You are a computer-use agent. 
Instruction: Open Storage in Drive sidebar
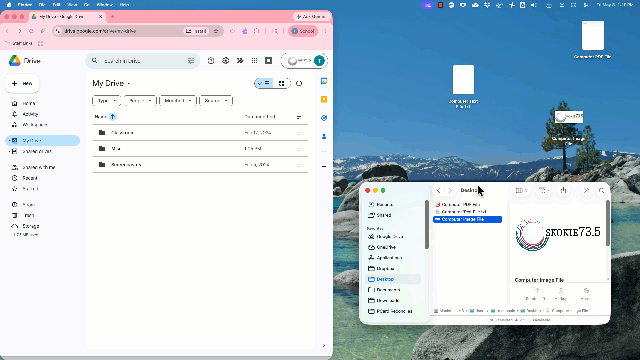[x=26, y=226]
